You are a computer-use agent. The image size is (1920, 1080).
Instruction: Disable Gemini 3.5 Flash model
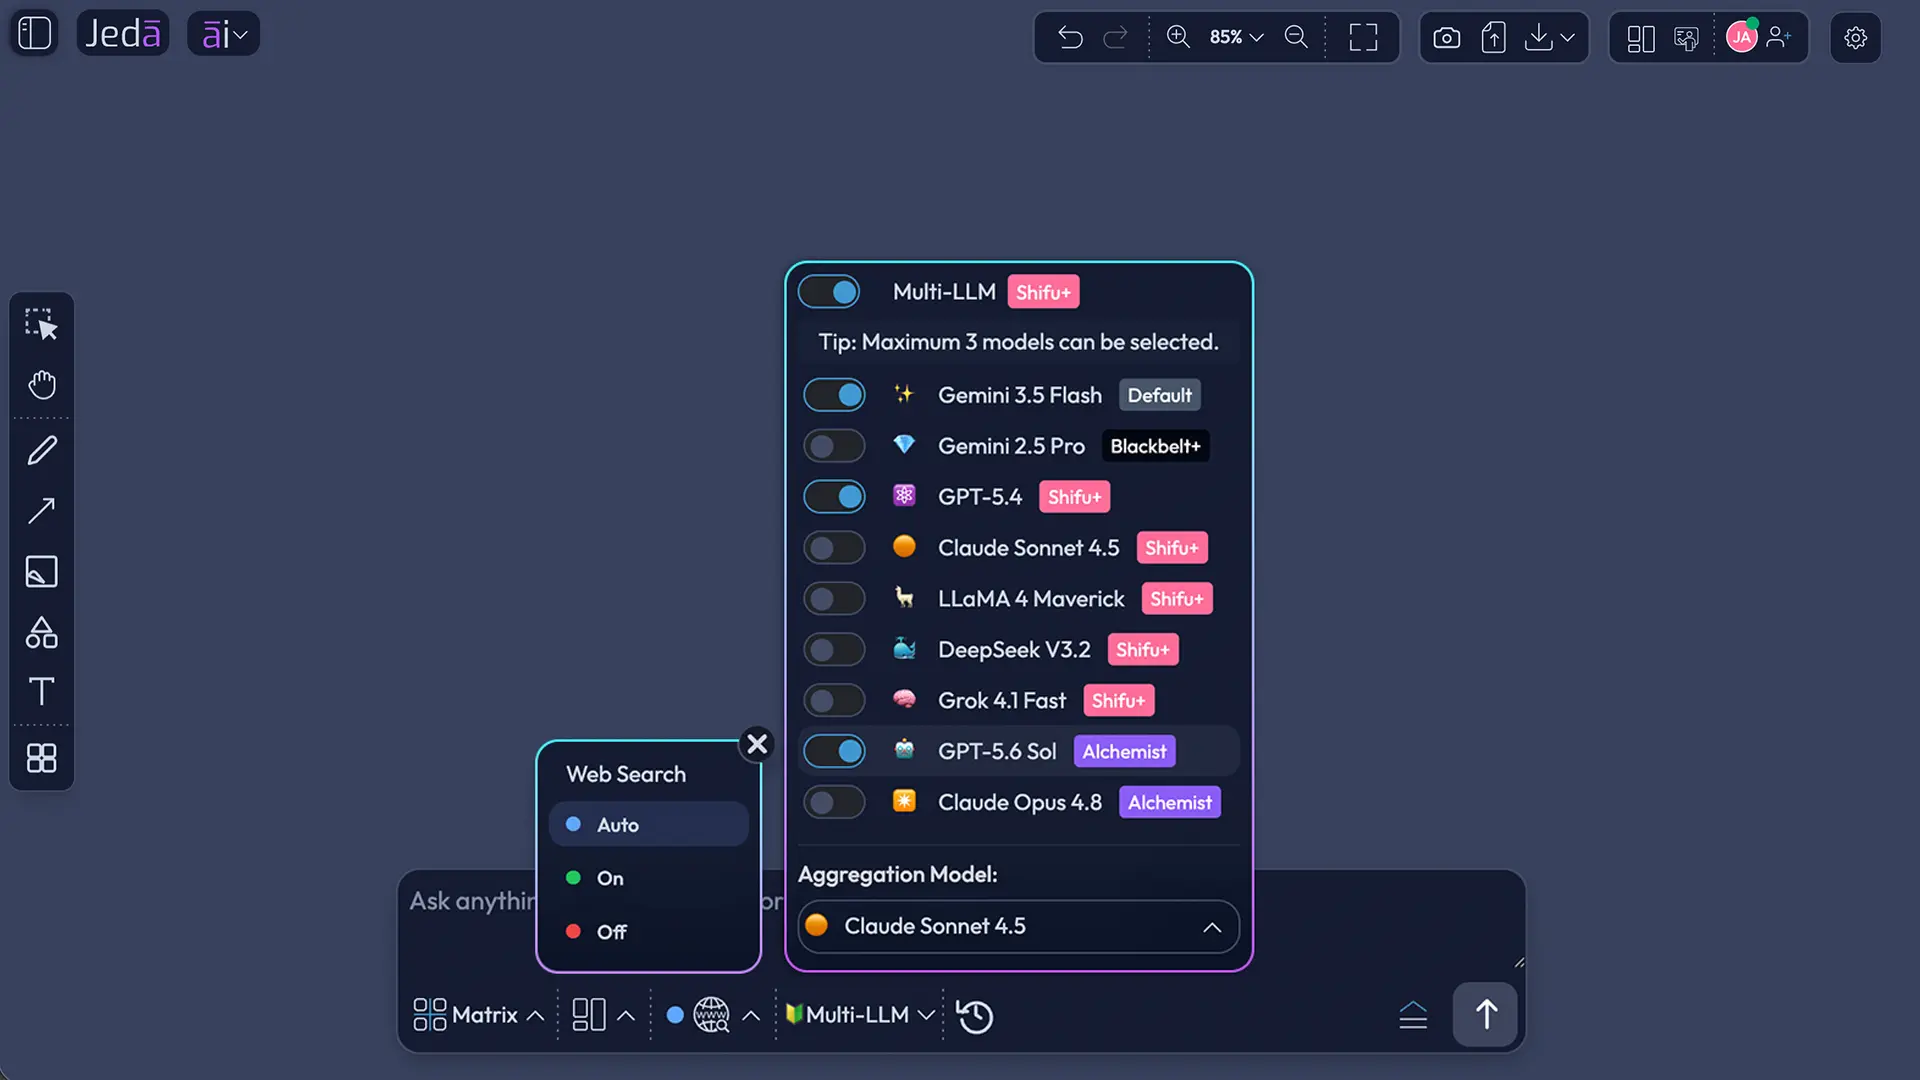[834, 395]
